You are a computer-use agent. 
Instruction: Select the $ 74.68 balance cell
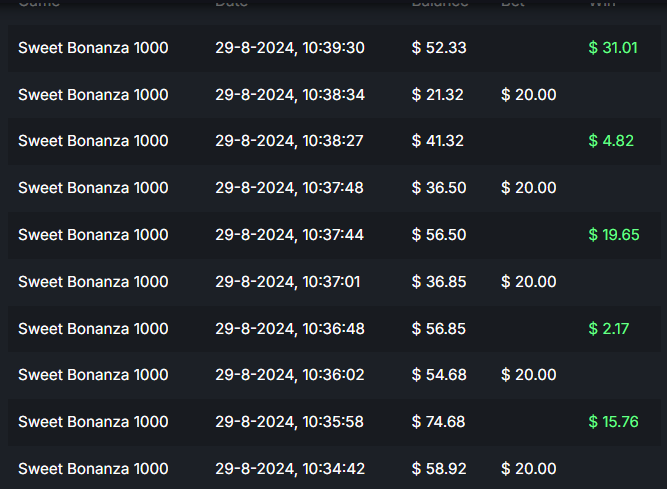[x=439, y=422]
